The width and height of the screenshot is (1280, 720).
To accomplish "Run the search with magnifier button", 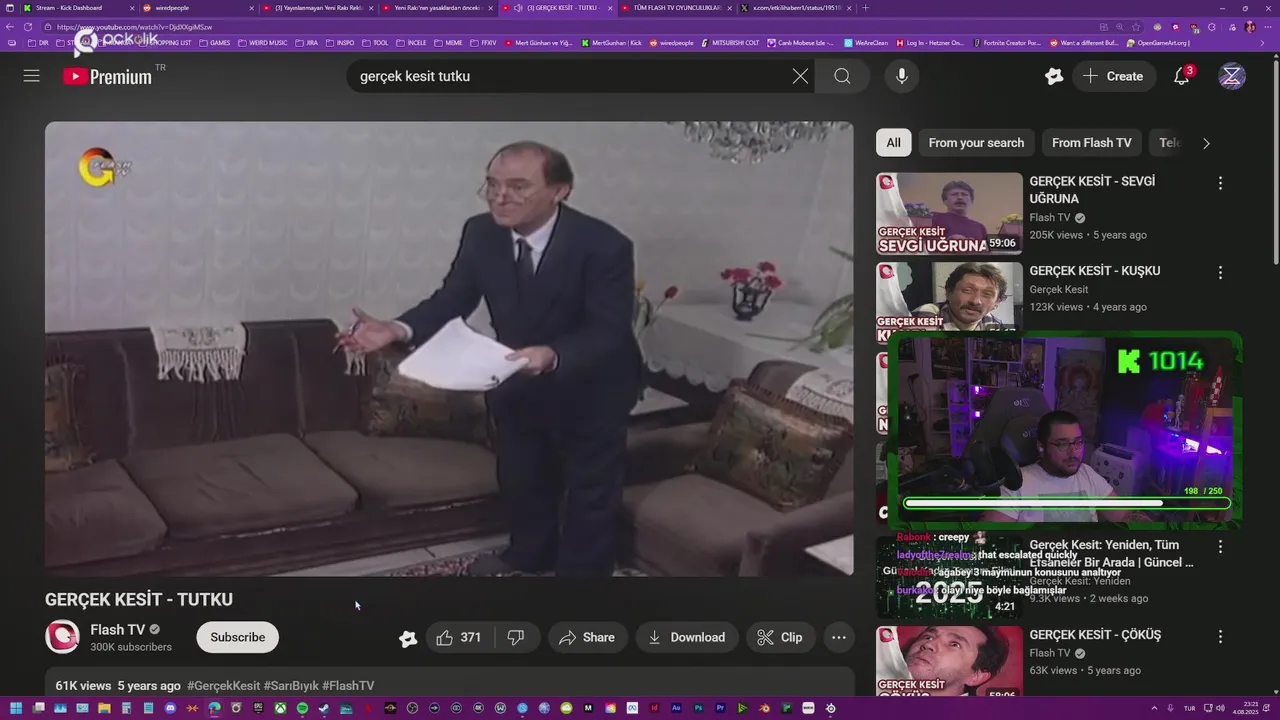I will click(842, 76).
